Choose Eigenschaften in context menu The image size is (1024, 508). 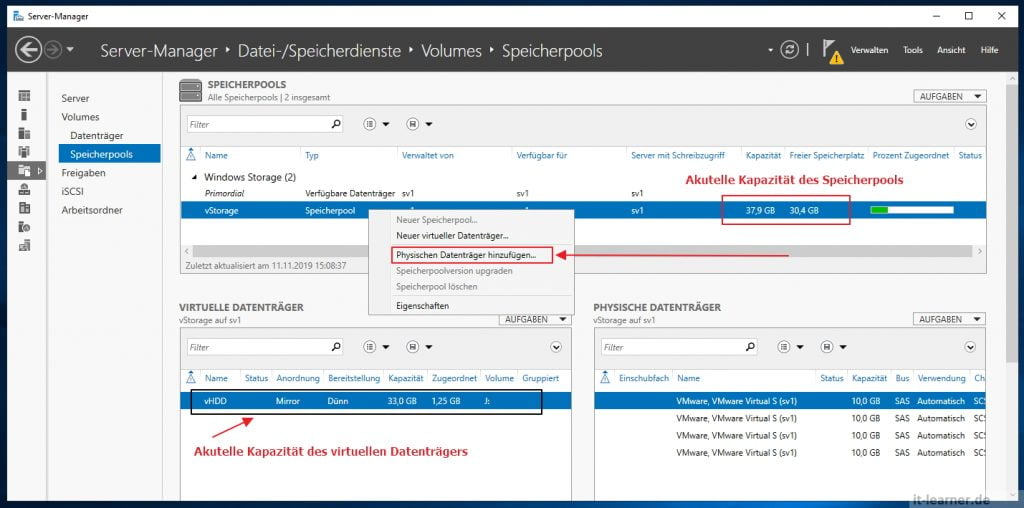coord(423,306)
